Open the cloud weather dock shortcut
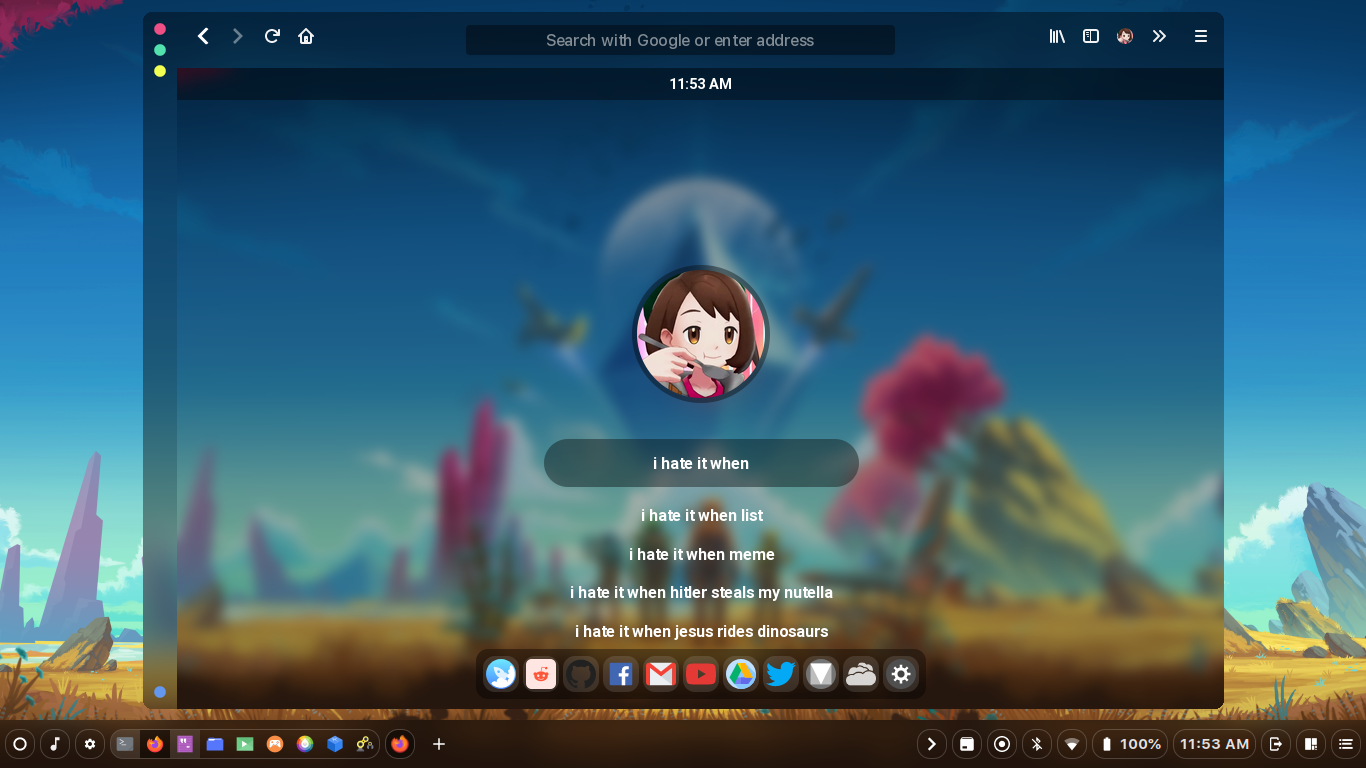This screenshot has width=1366, height=768. (x=861, y=674)
